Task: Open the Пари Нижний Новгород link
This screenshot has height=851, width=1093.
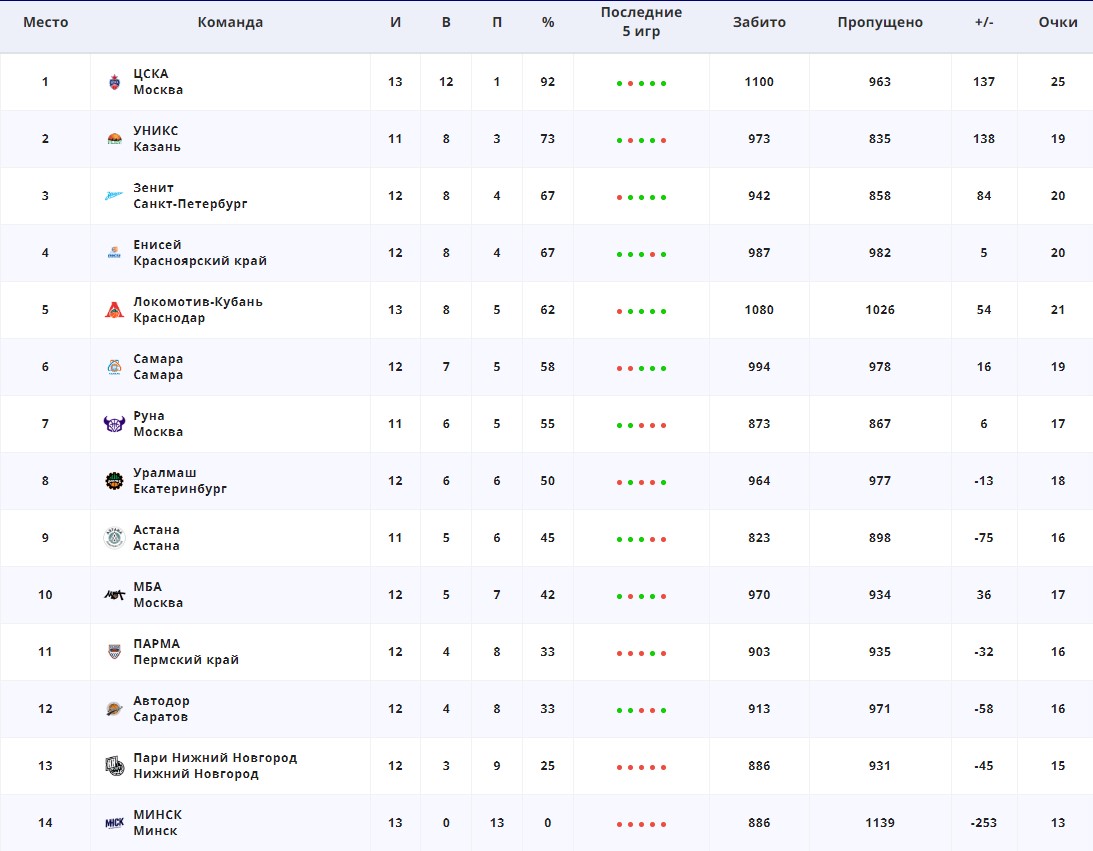Action: pyautogui.click(x=215, y=765)
